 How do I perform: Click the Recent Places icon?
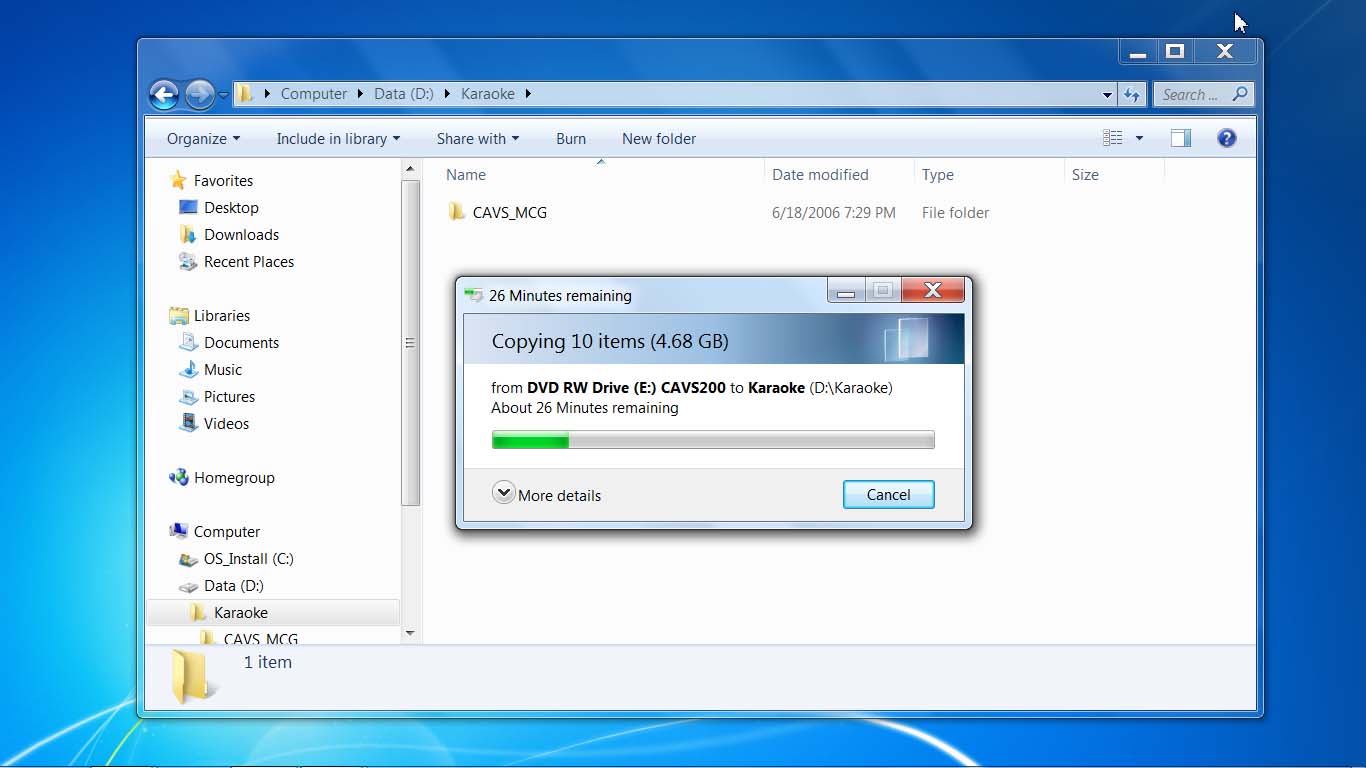pos(187,262)
